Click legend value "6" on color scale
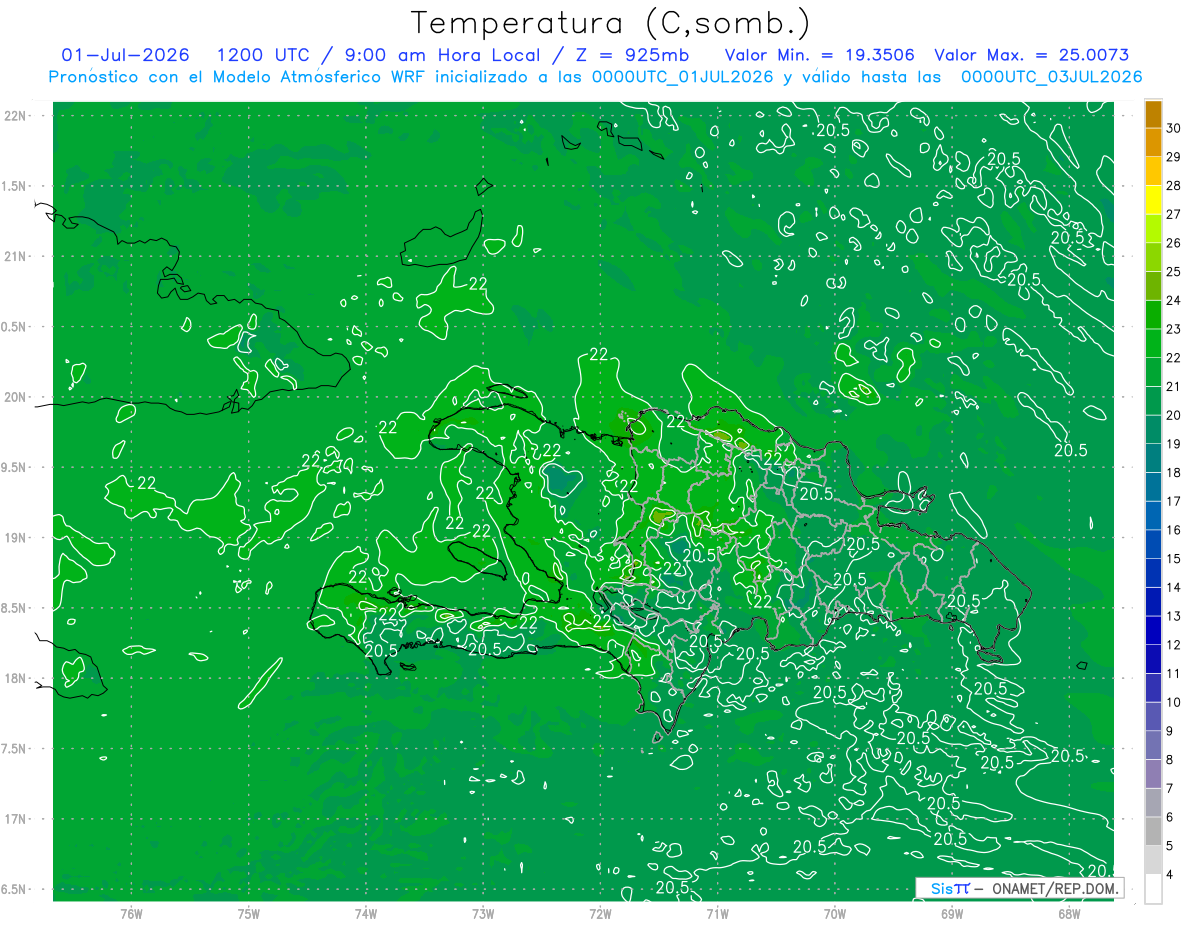The width and height of the screenshot is (1200, 927). pos(1170,818)
